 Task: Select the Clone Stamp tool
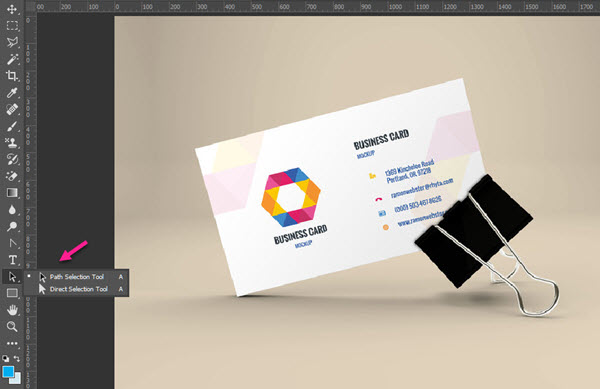(x=12, y=142)
